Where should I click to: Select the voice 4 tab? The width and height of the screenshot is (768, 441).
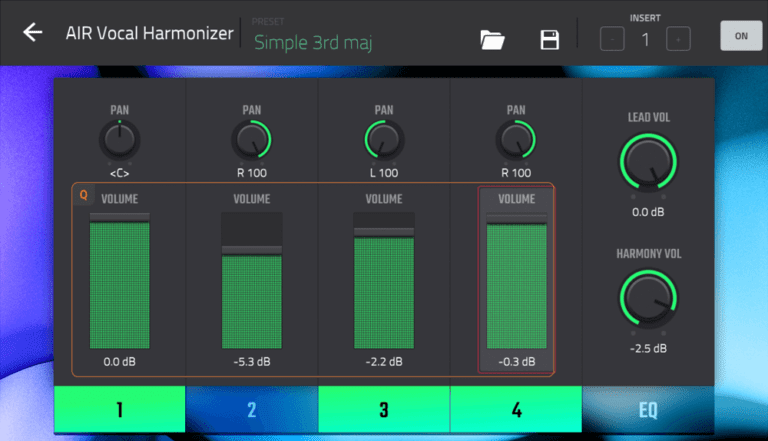tap(516, 410)
